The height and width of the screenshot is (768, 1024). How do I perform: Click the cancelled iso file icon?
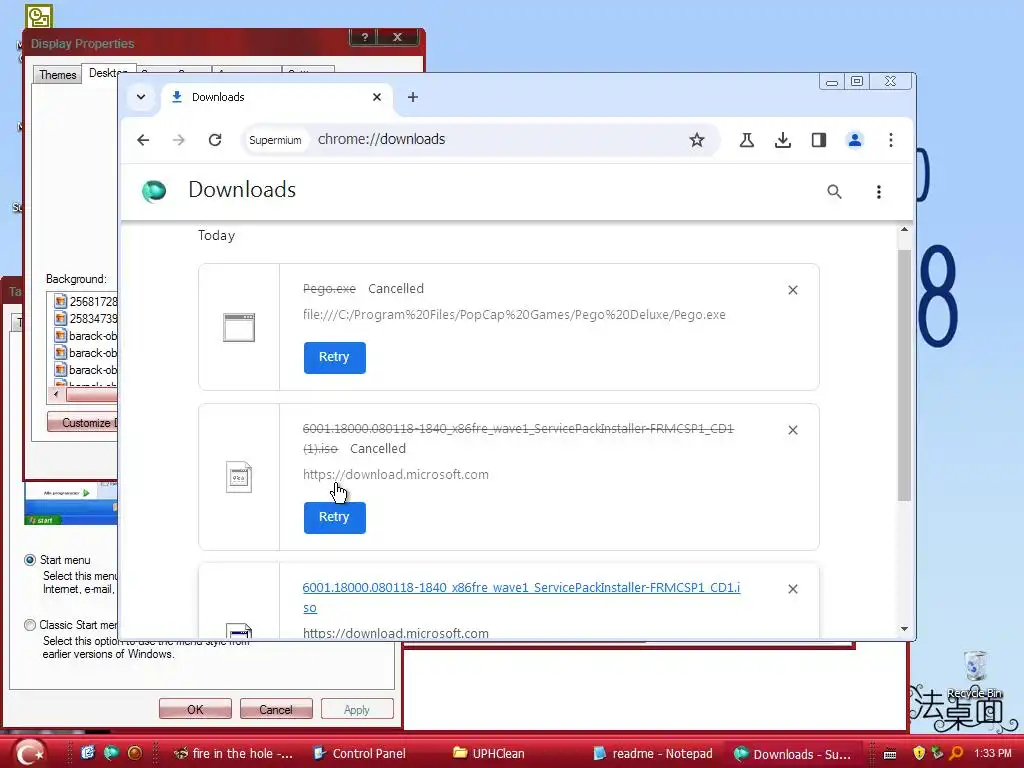(x=239, y=477)
